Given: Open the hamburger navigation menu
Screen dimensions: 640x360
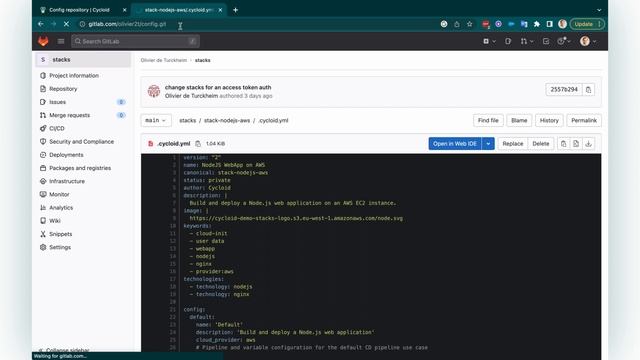Looking at the screenshot, I should click(61, 41).
